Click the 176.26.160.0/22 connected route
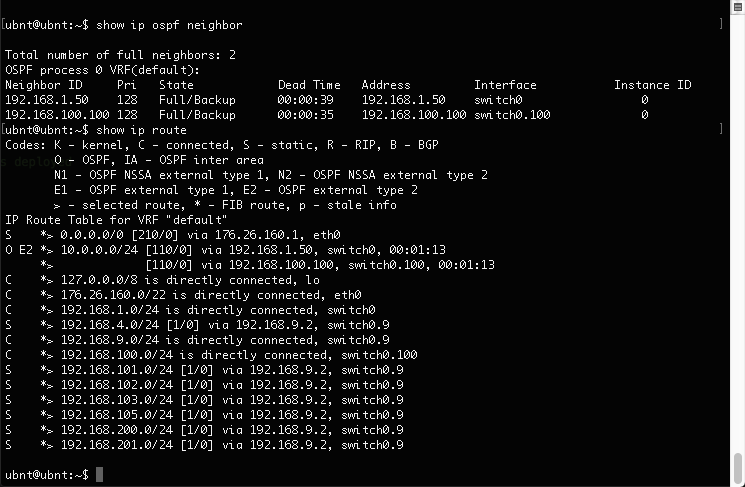The height and width of the screenshot is (487, 745). (x=105, y=295)
